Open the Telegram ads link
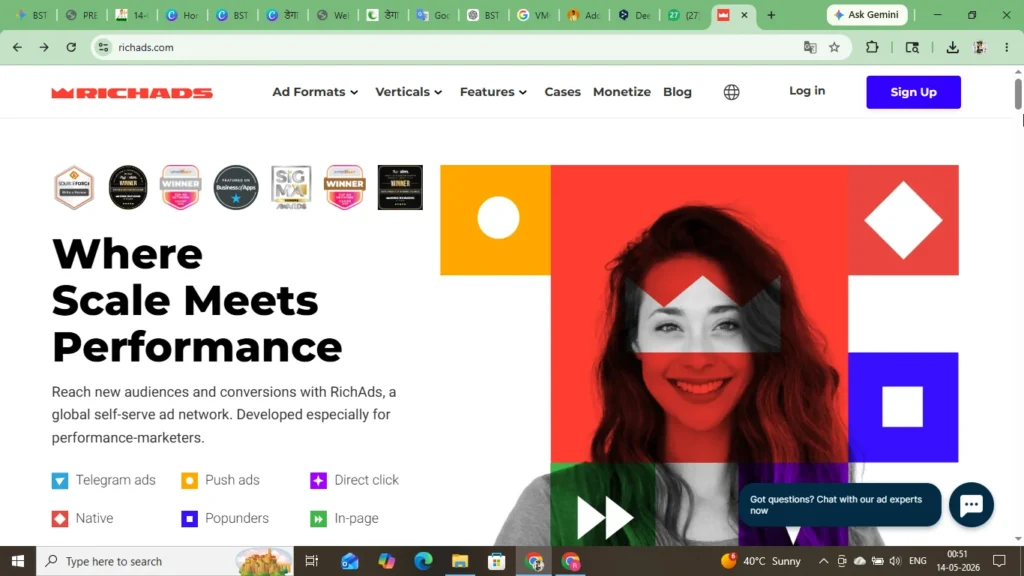Image resolution: width=1024 pixels, height=576 pixels. click(x=116, y=480)
